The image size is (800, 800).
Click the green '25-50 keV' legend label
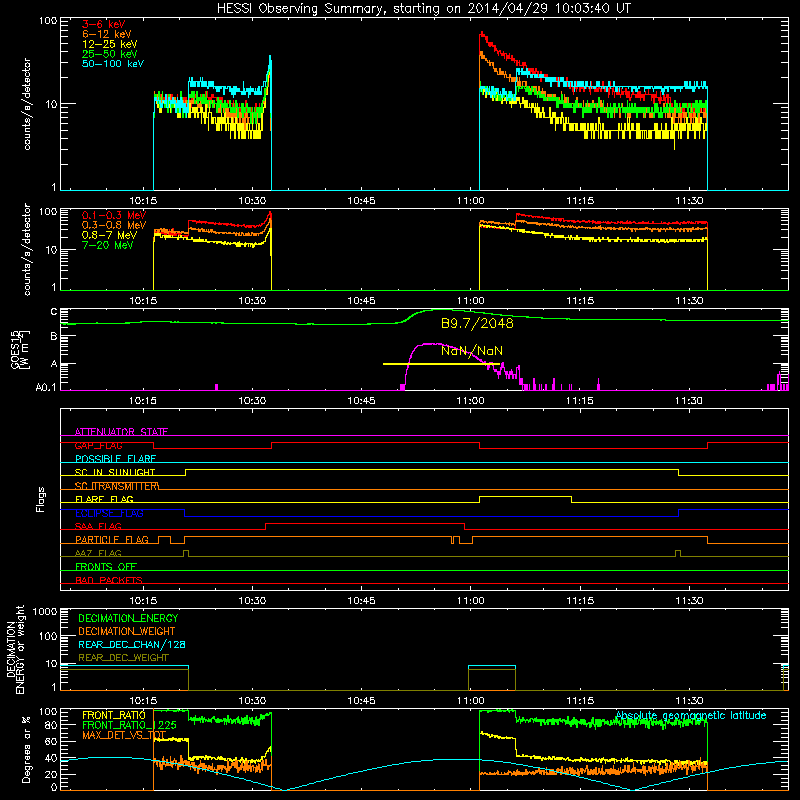coord(110,54)
